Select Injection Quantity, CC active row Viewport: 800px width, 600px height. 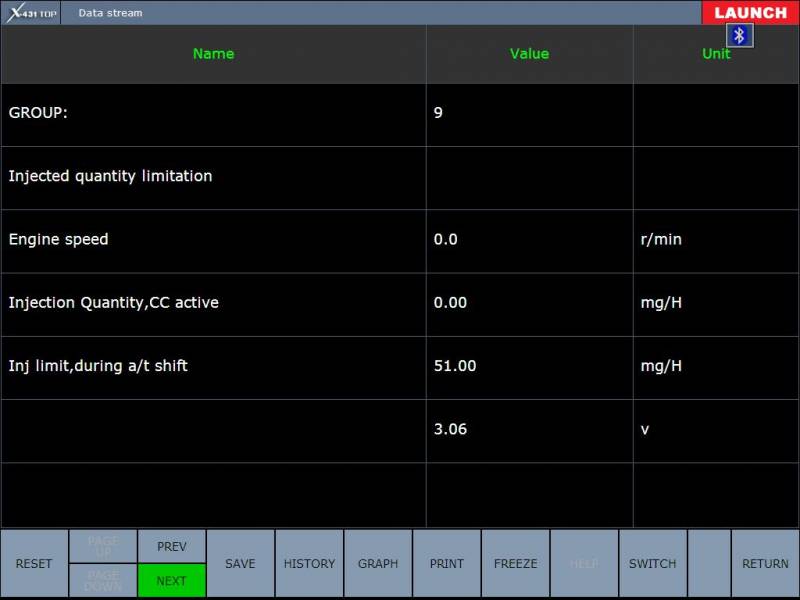(213, 303)
